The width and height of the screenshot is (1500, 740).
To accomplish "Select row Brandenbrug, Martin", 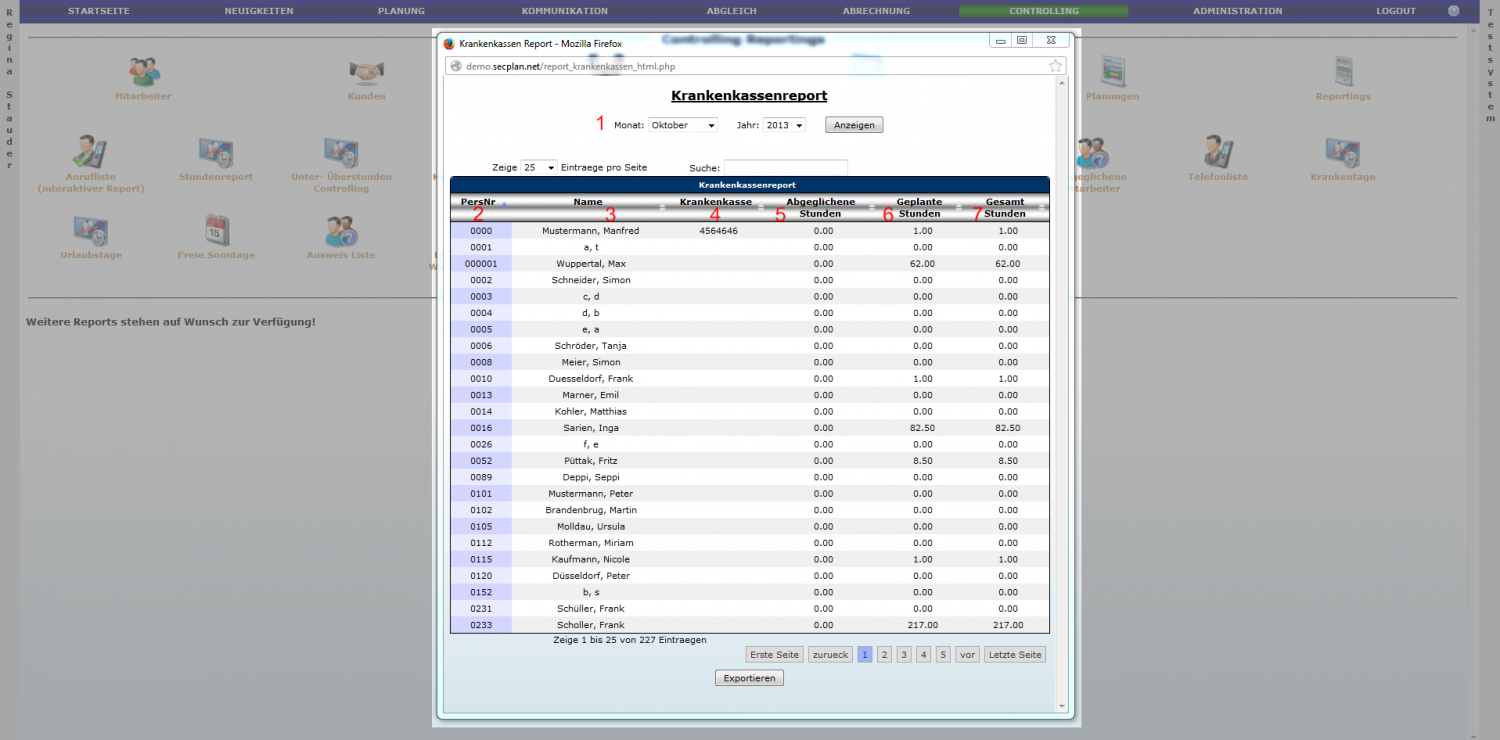I will pyautogui.click(x=750, y=510).
